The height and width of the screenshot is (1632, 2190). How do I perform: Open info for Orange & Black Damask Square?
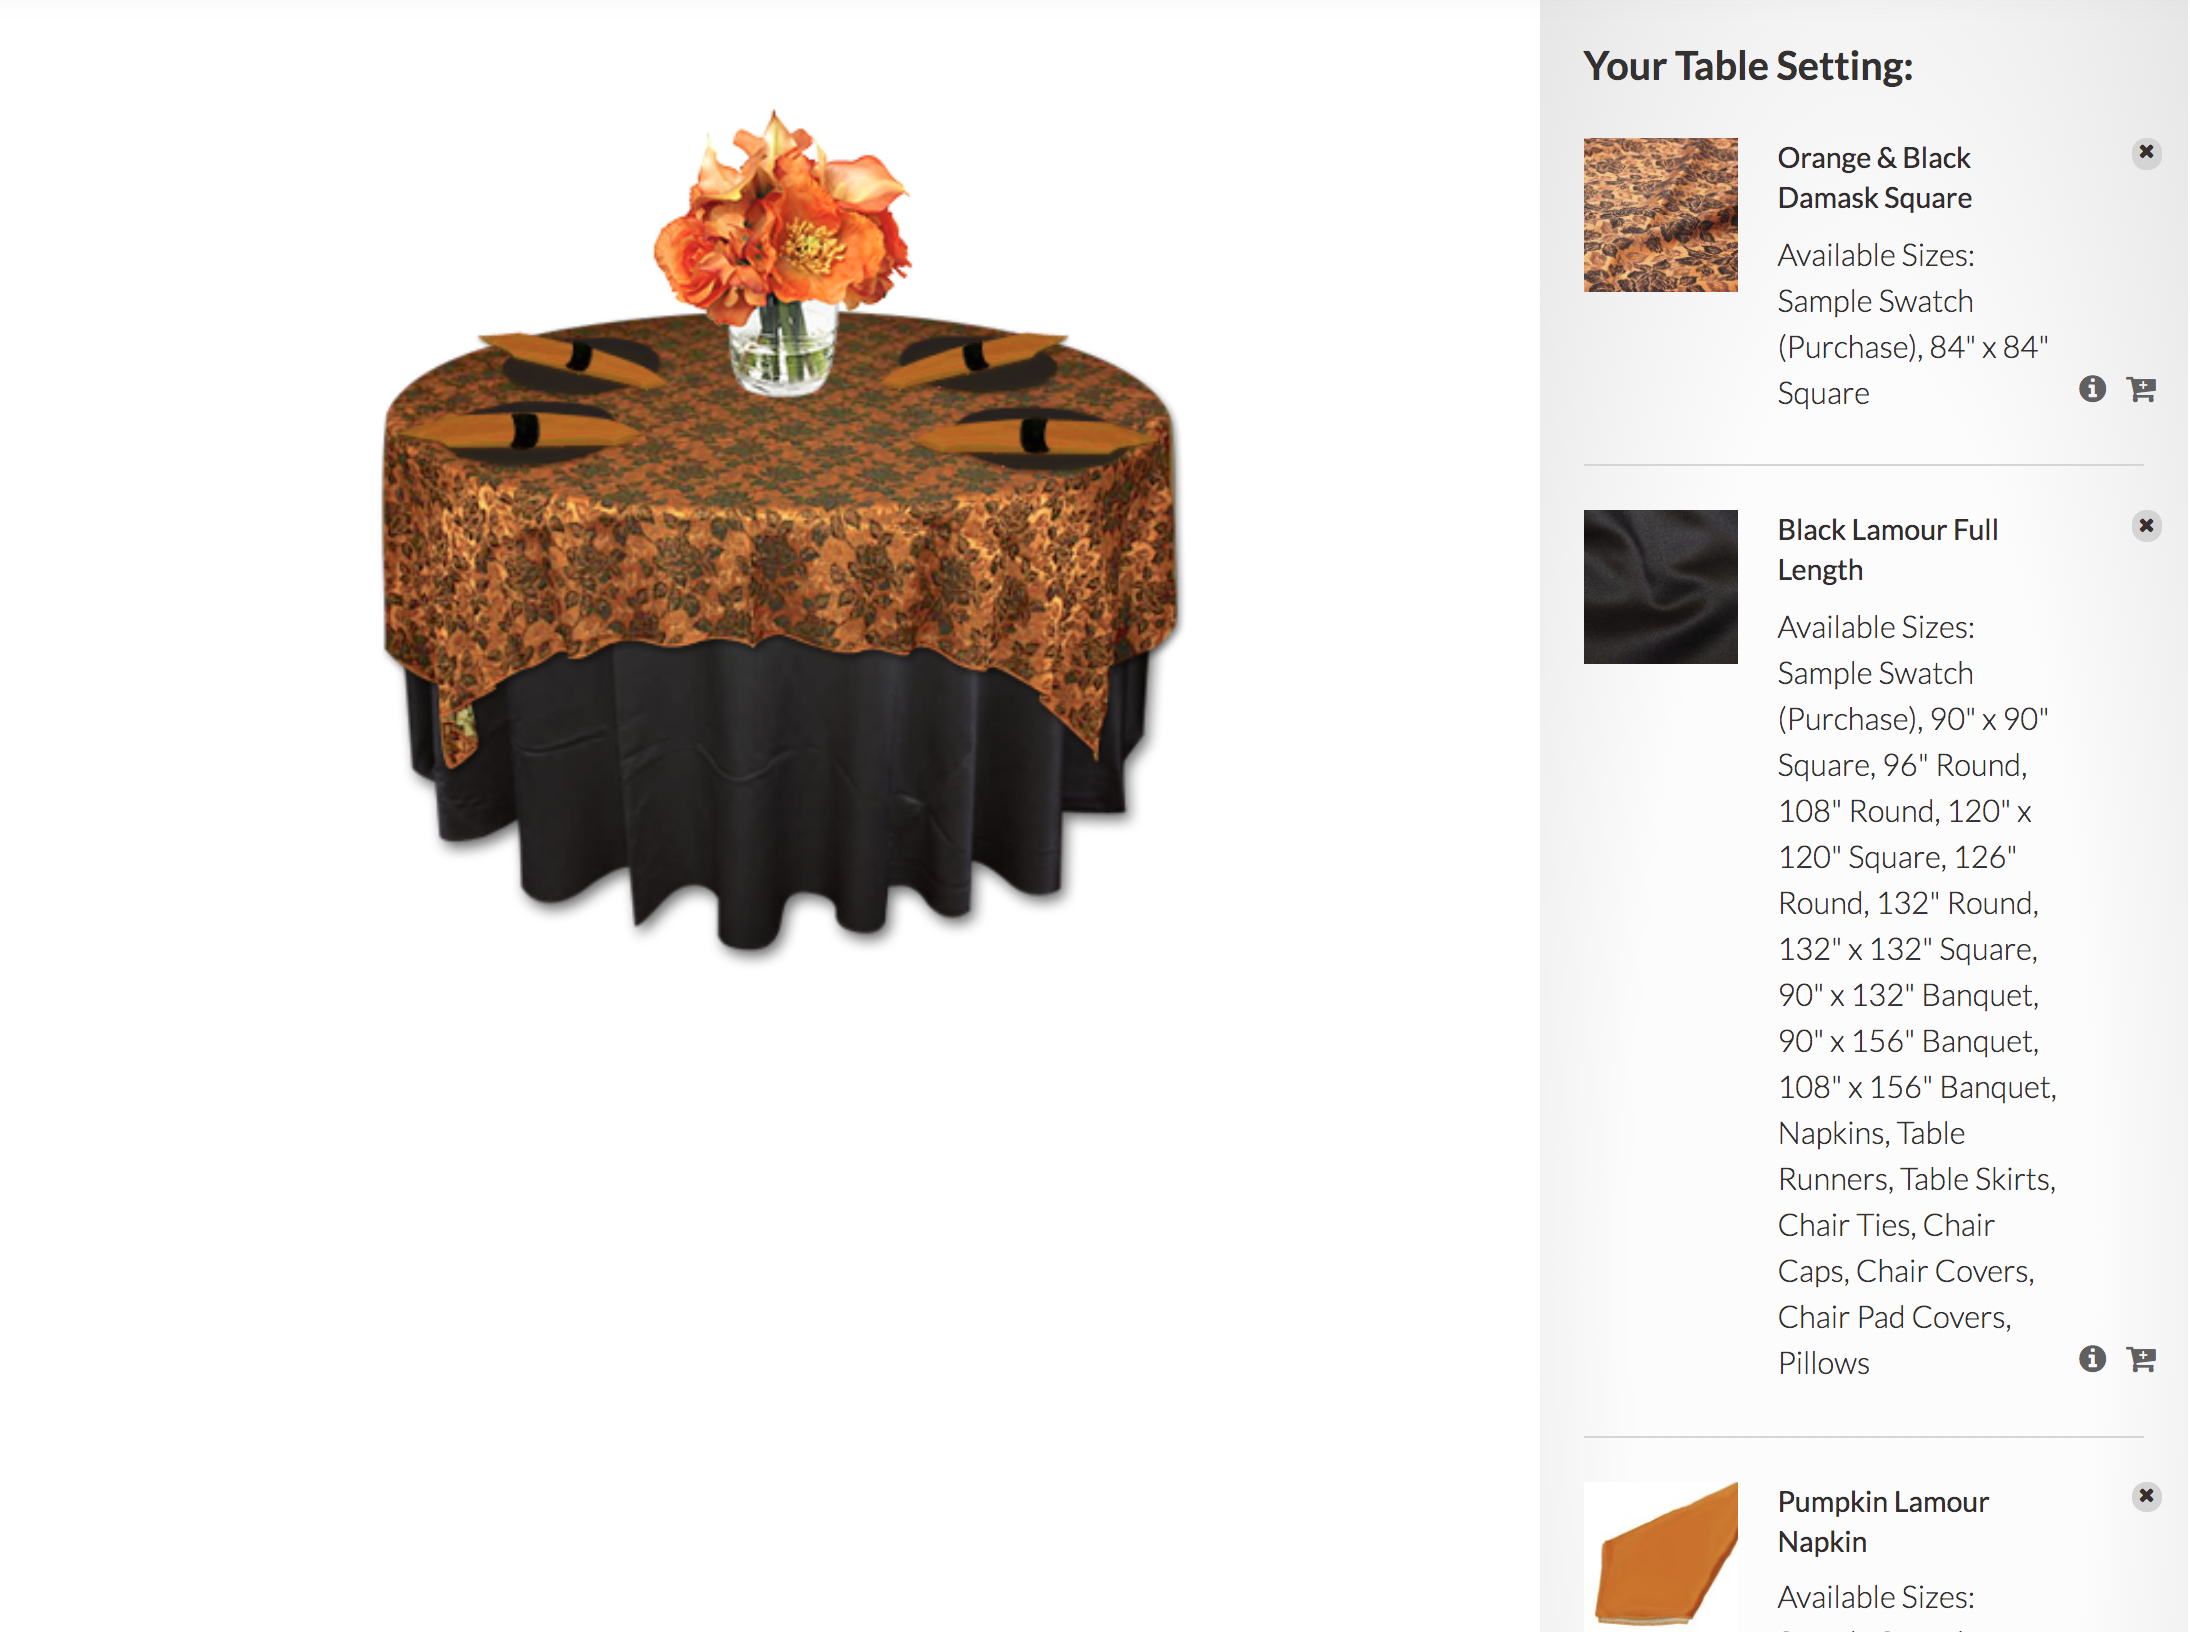click(2092, 389)
